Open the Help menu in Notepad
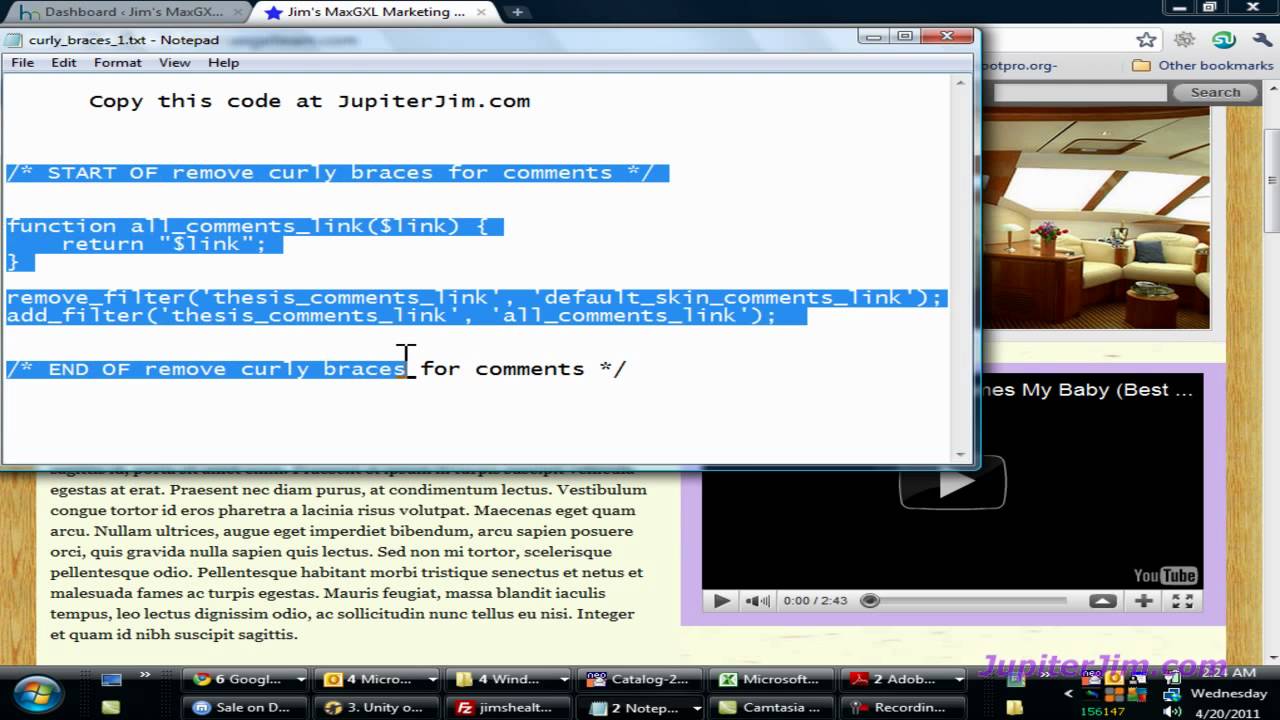 coord(223,62)
